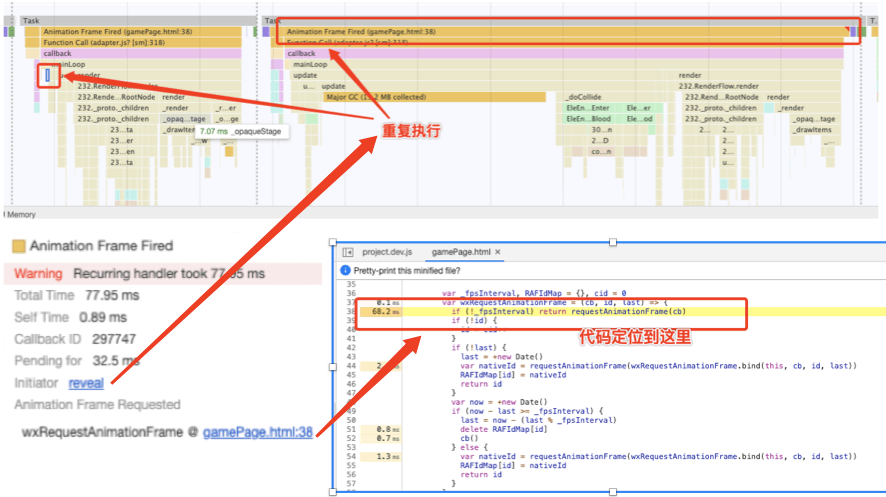Click the highlighted requestAnimationFrame(cb) code line
Image resolution: width=886 pixels, height=497 pixels.
click(568, 312)
